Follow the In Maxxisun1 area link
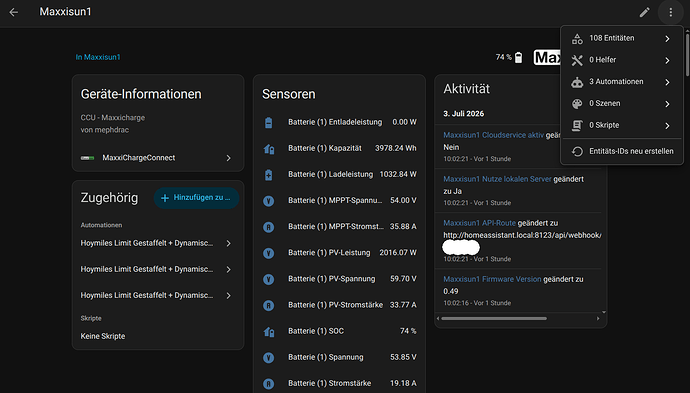Screen dimensions: 690x393 tap(98, 57)
